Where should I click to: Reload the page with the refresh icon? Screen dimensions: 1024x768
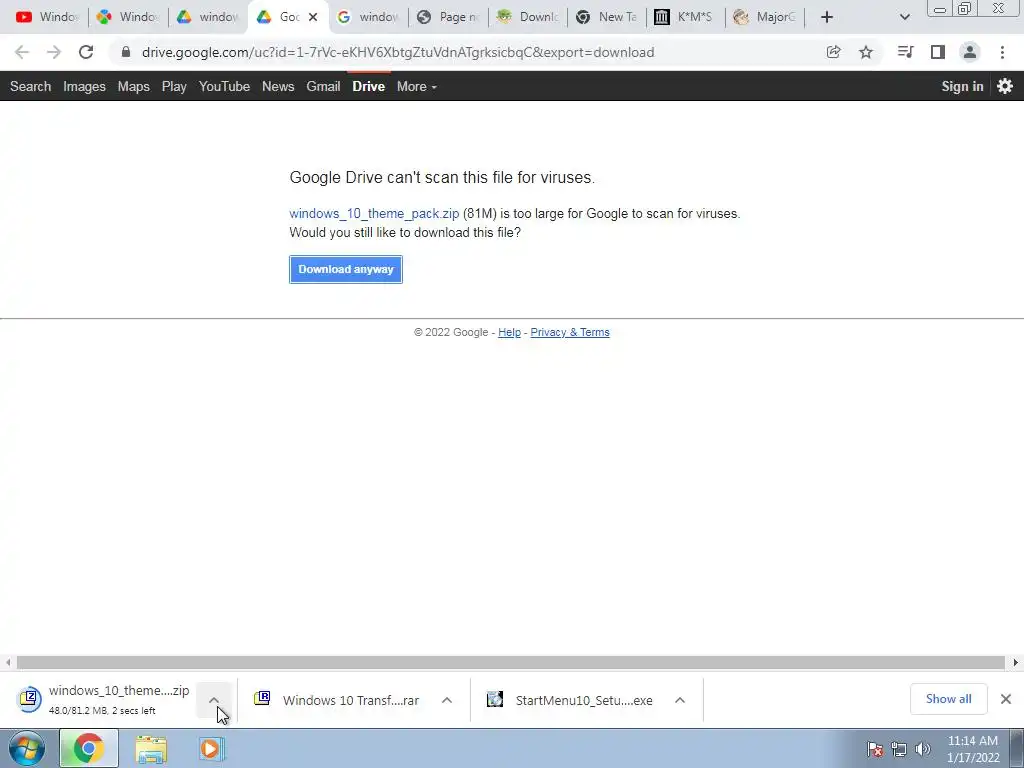(86, 52)
